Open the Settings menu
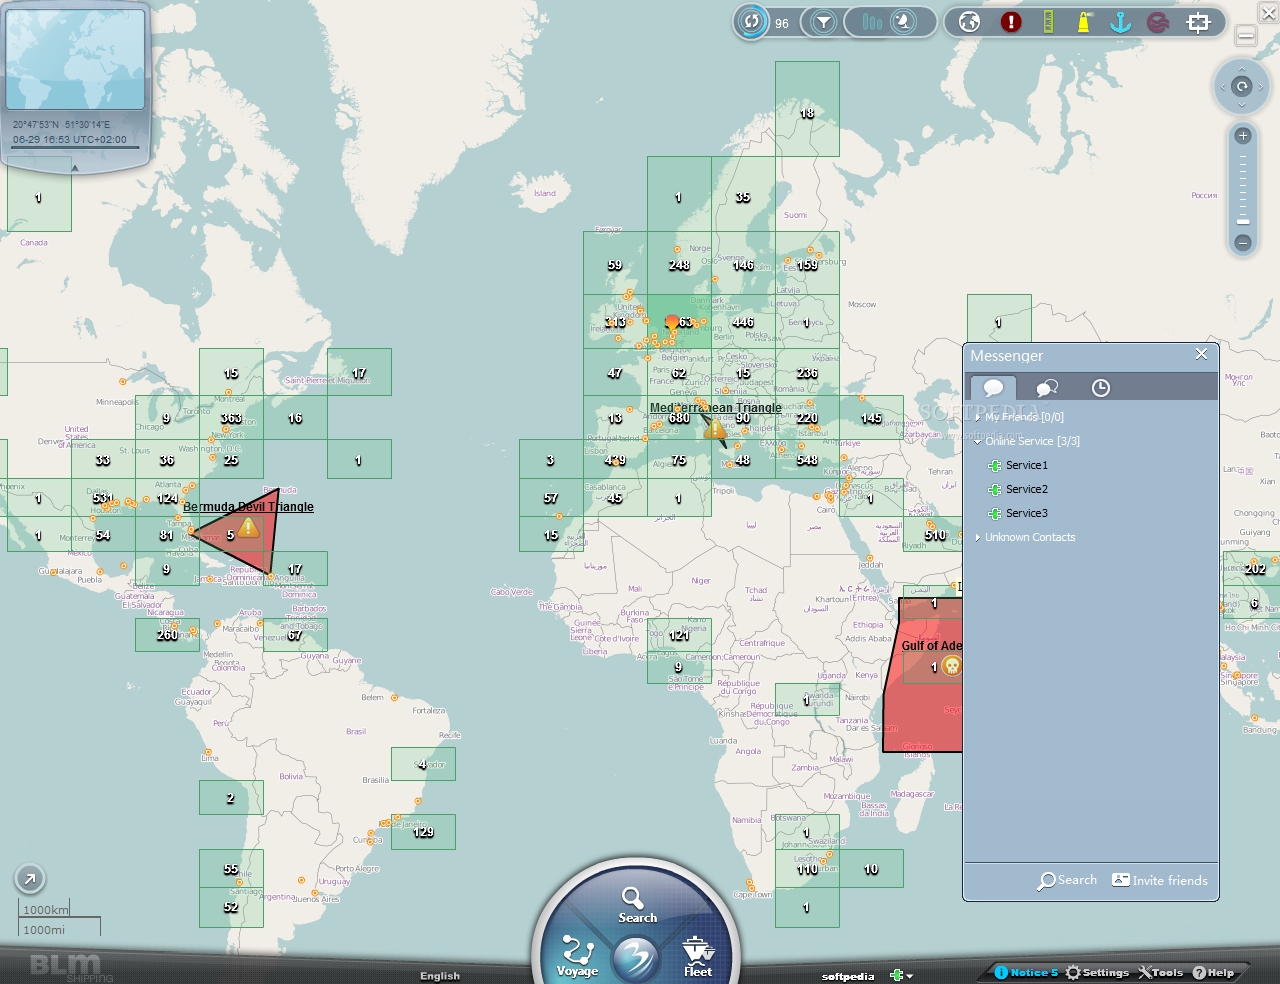Image resolution: width=1280 pixels, height=984 pixels. click(1097, 972)
